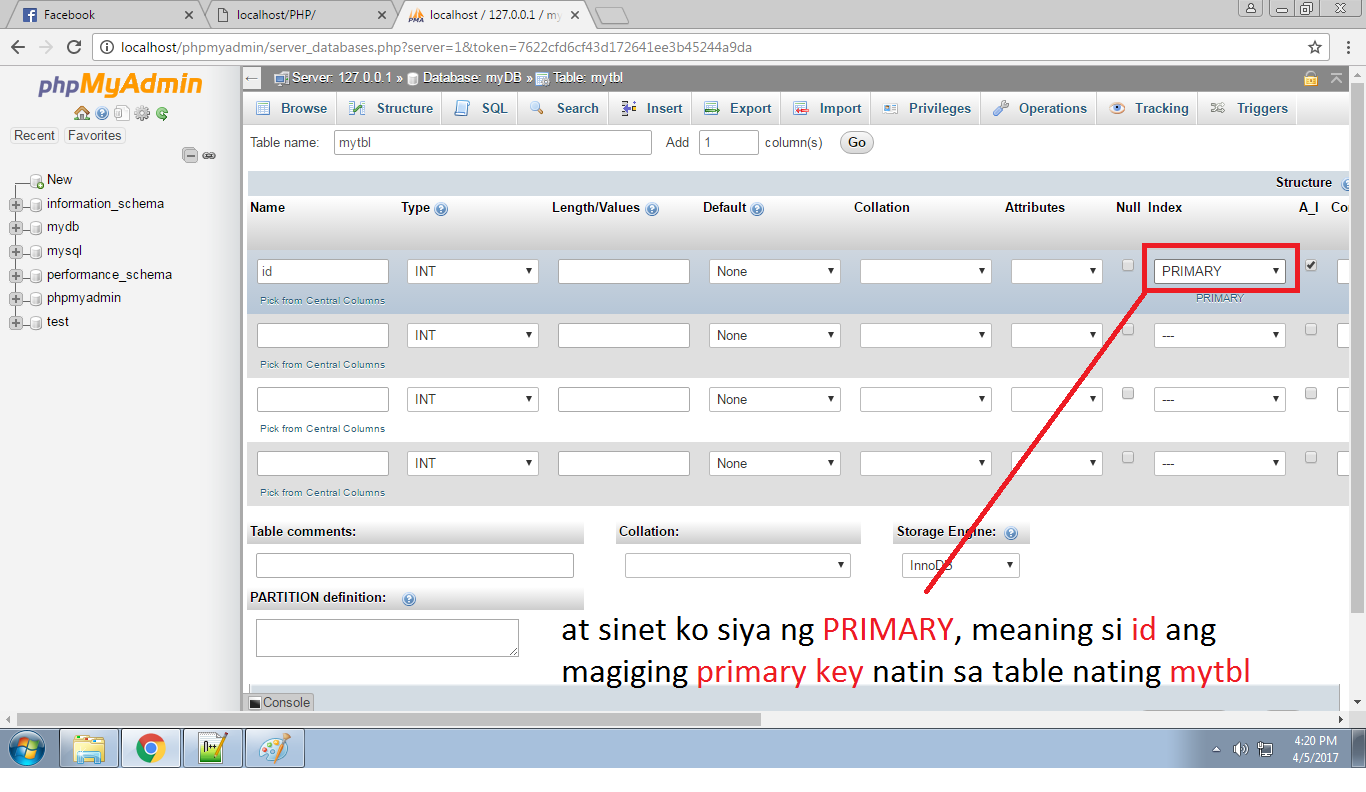
Task: Open documentation via the question mark icon
Action: (x=102, y=113)
